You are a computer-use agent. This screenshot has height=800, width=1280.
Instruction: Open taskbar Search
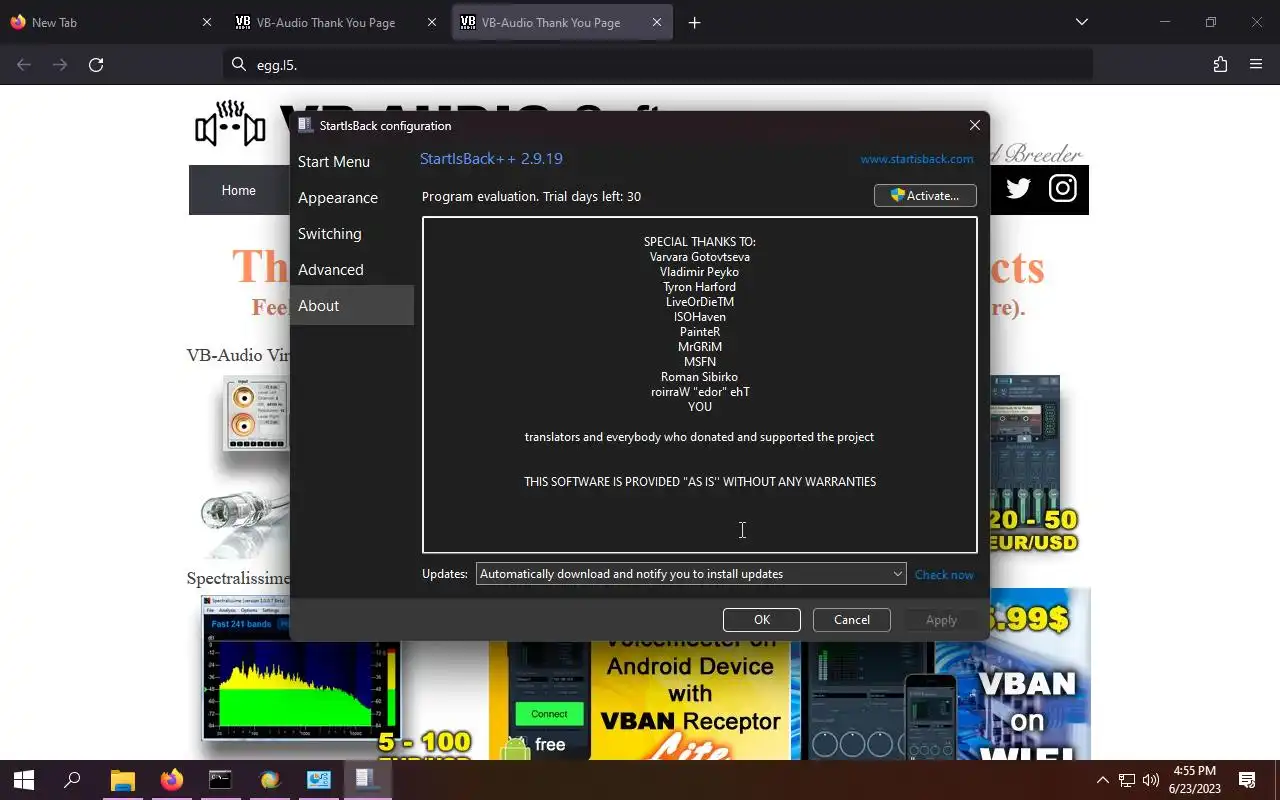(x=72, y=780)
